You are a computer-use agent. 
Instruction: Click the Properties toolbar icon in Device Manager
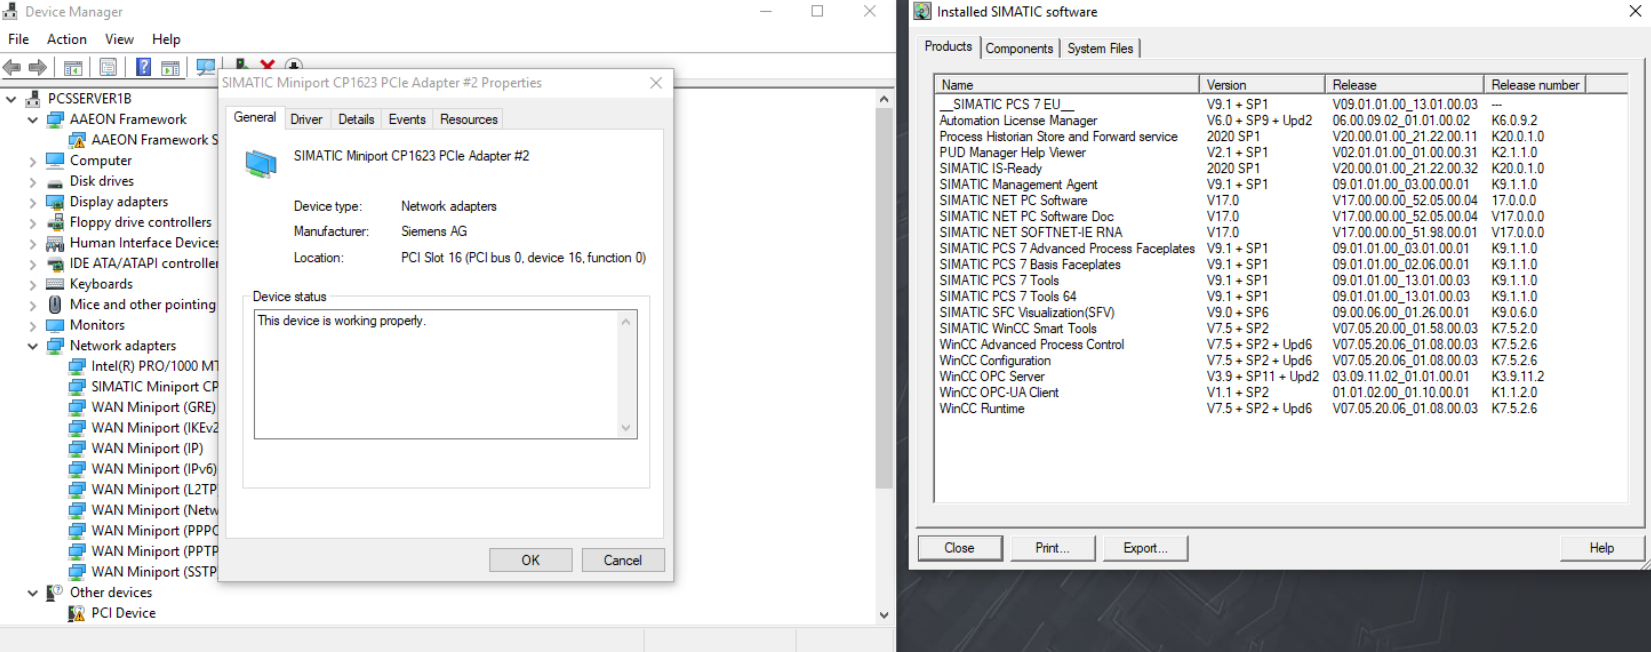108,68
